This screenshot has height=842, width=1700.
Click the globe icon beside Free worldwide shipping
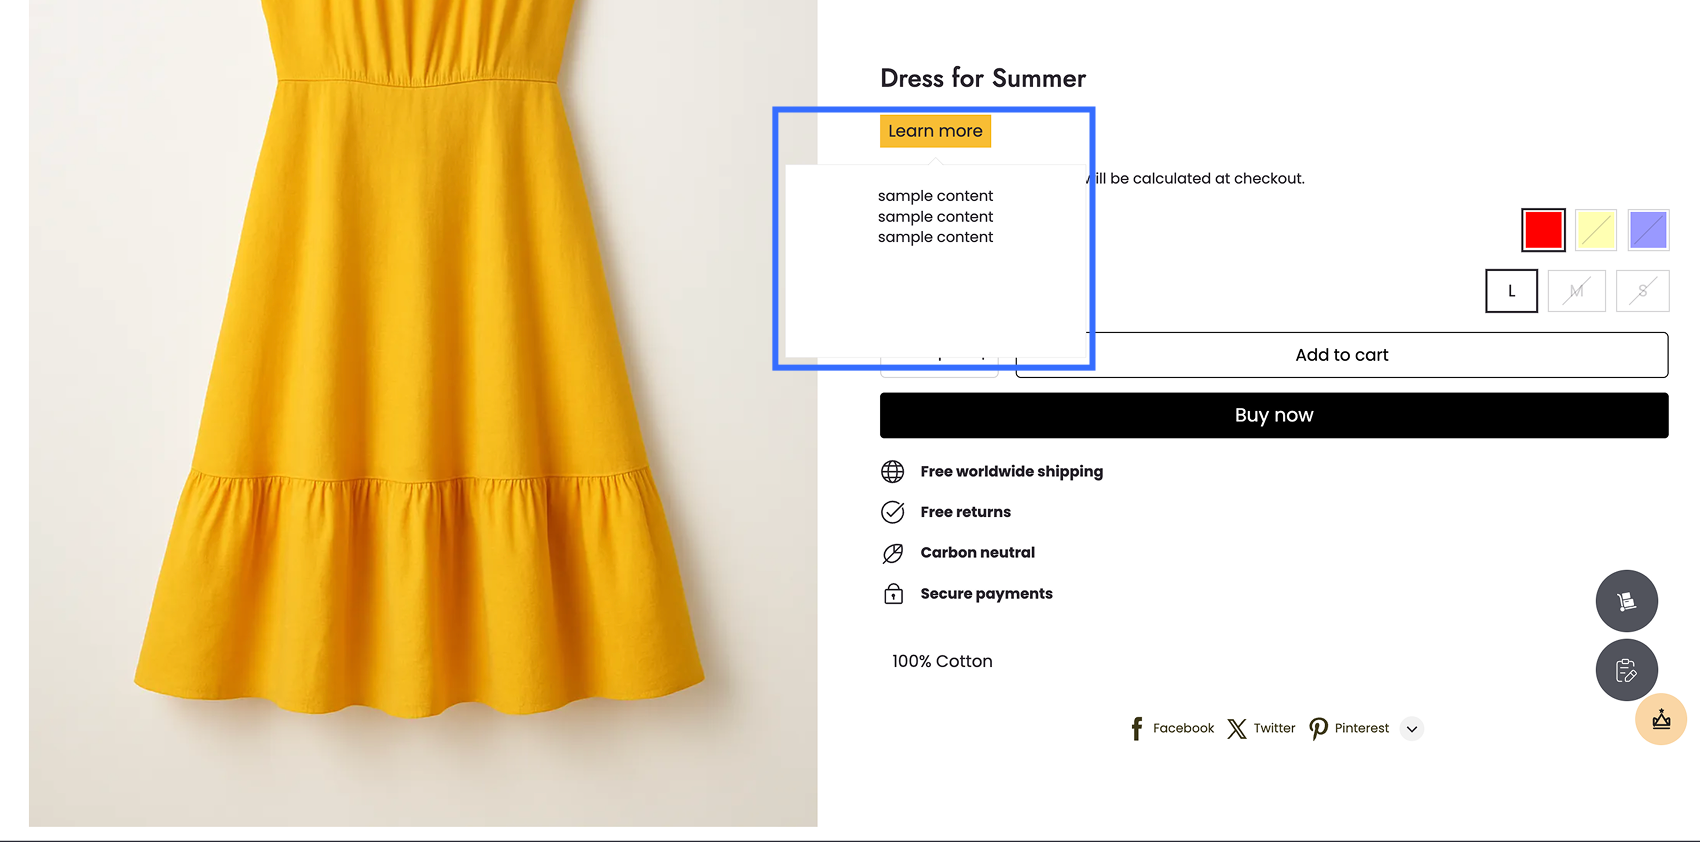[x=893, y=471]
